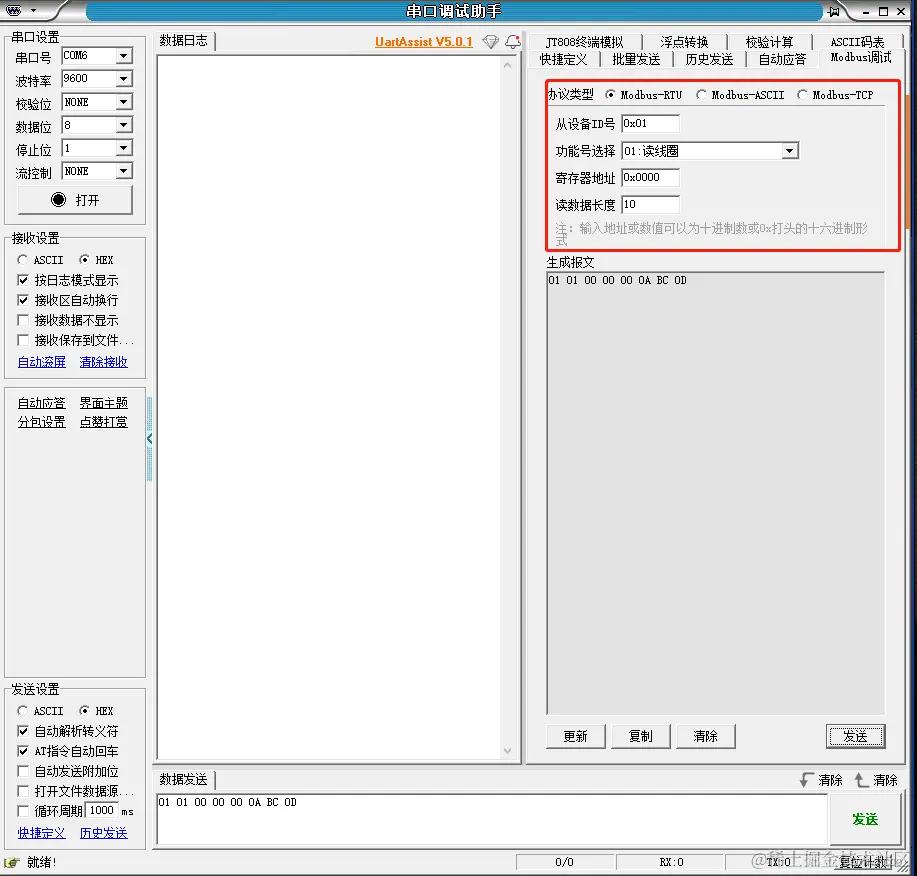Open the 停止位 1 dropdown
The image size is (917, 876).
pos(123,148)
